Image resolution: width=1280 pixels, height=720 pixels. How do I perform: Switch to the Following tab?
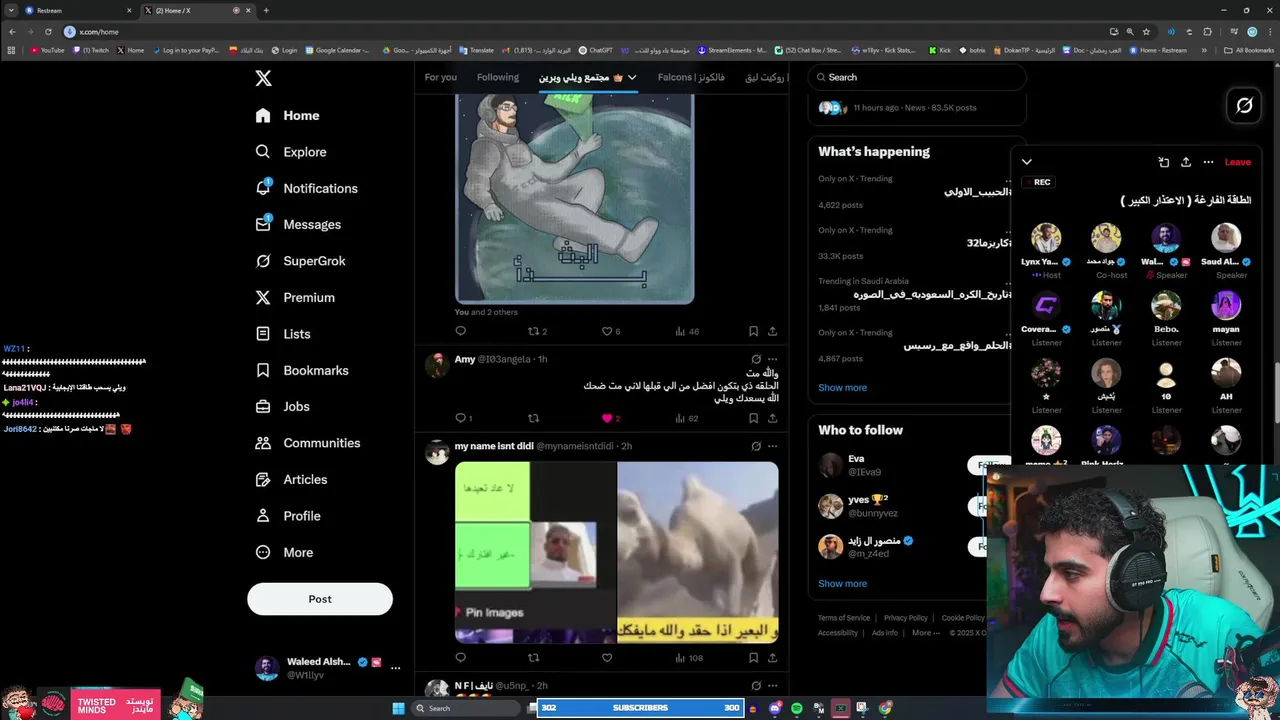[x=498, y=77]
